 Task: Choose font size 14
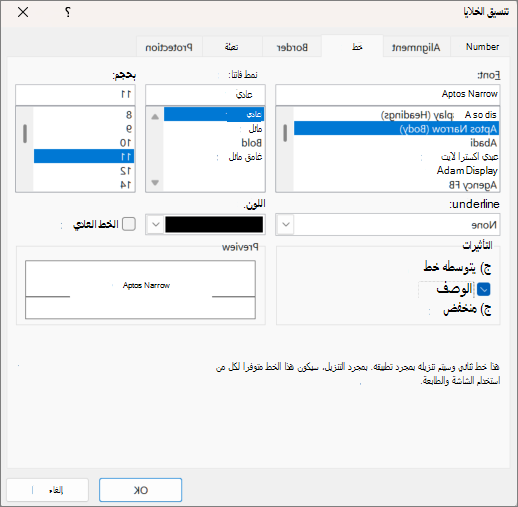tap(84, 185)
